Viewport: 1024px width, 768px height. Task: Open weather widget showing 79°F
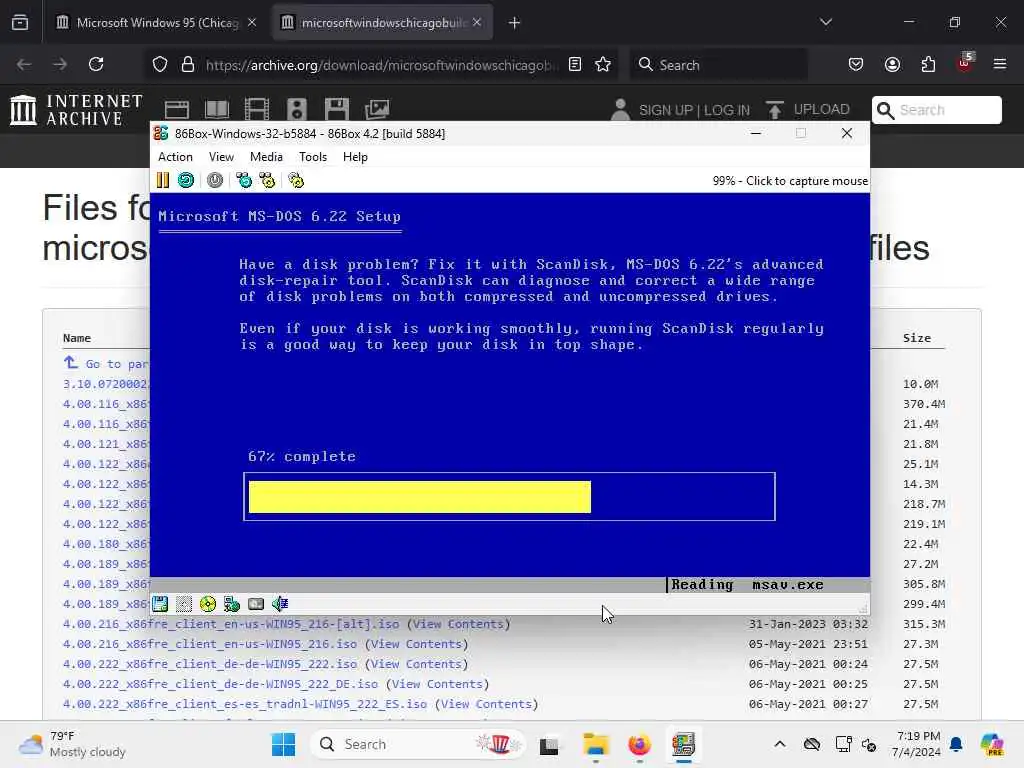click(x=72, y=744)
